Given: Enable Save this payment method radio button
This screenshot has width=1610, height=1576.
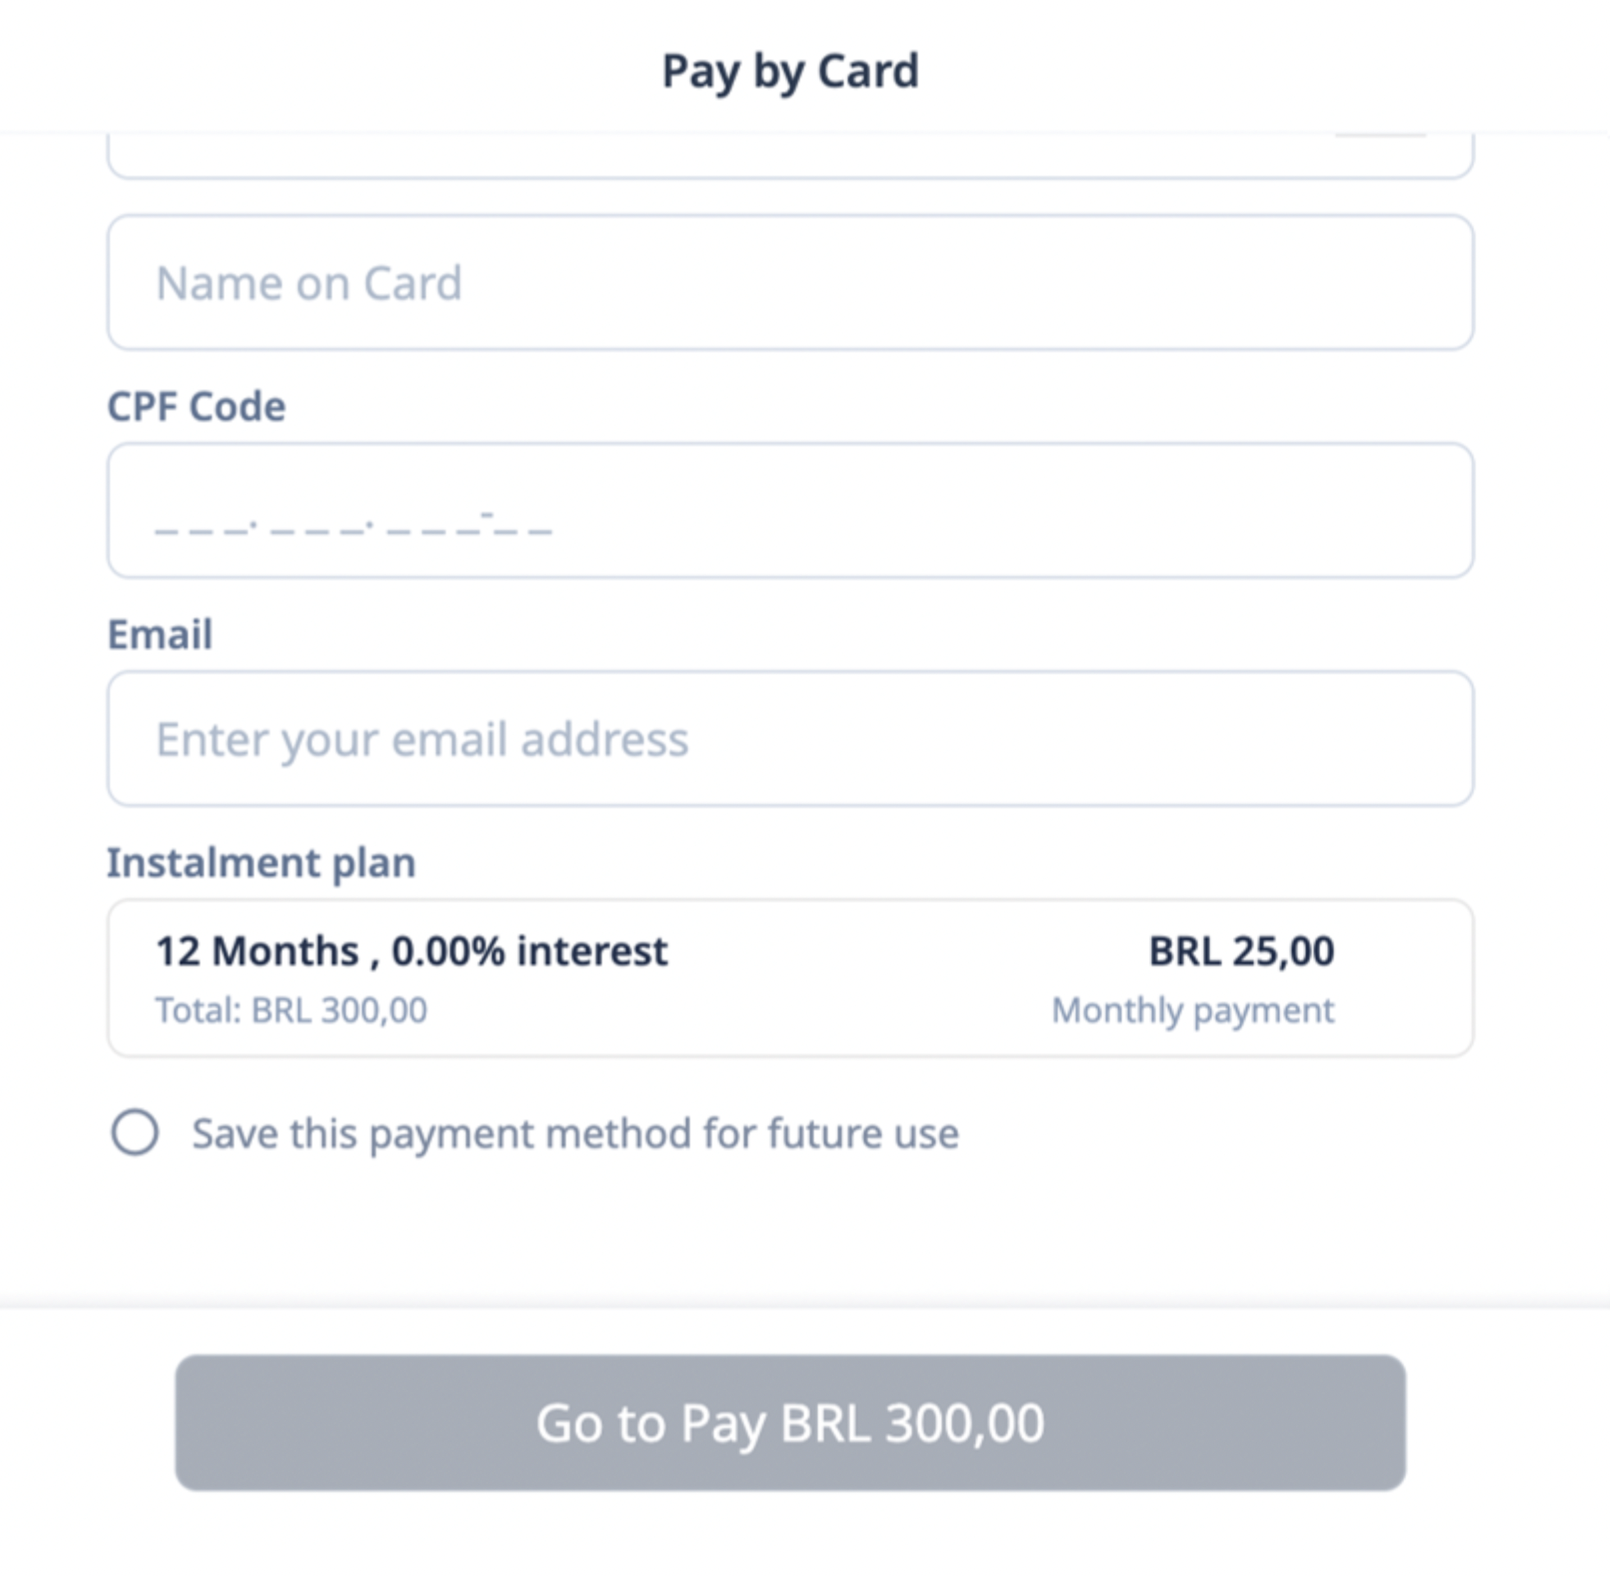Looking at the screenshot, I should tap(135, 1133).
